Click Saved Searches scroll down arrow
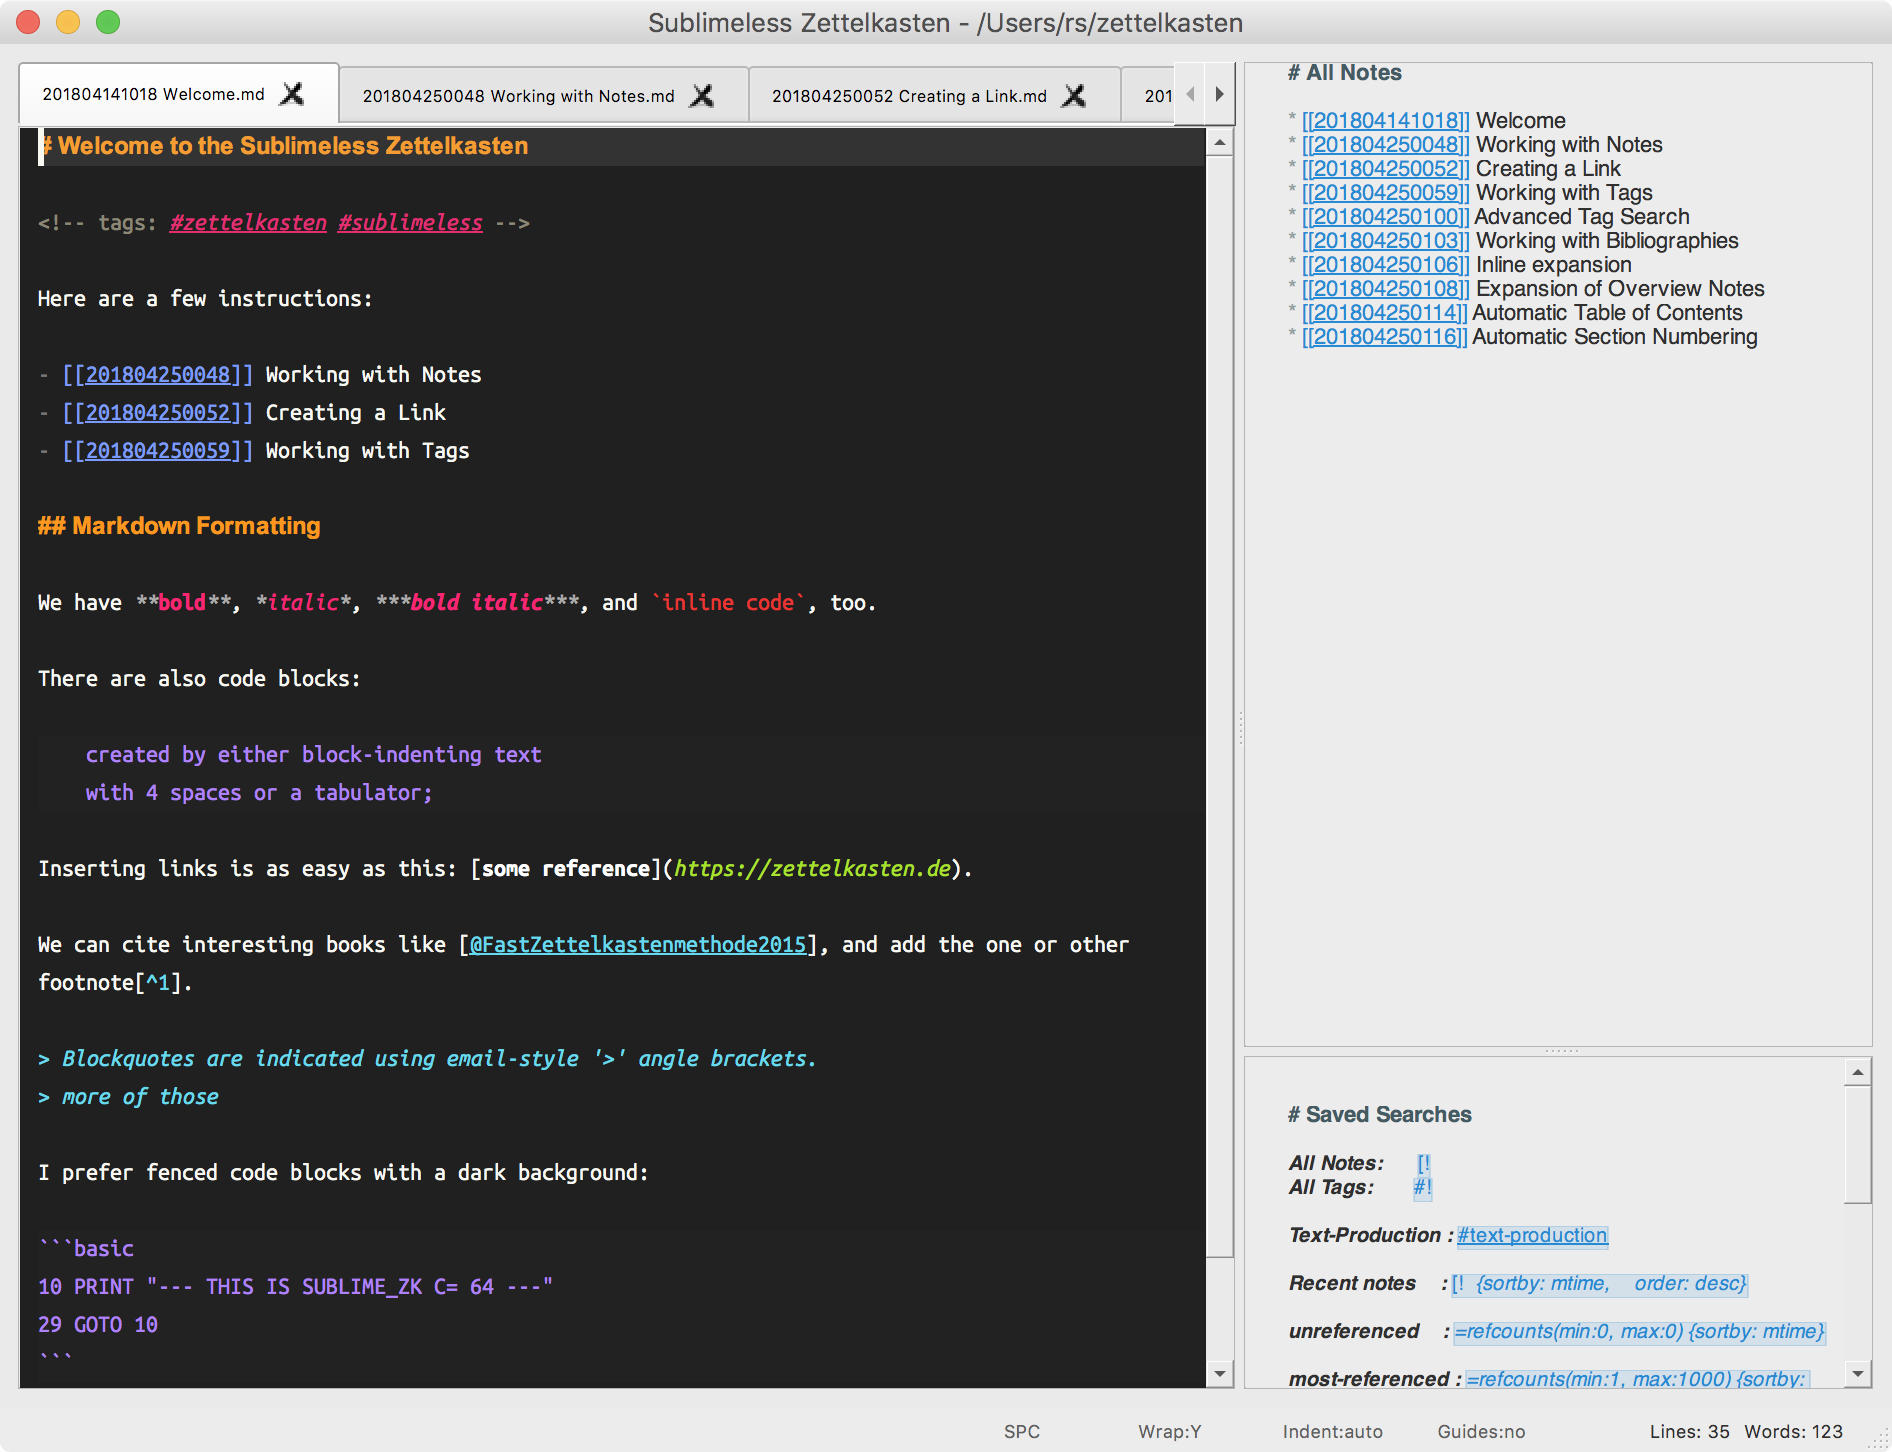1892x1452 pixels. point(1857,1374)
